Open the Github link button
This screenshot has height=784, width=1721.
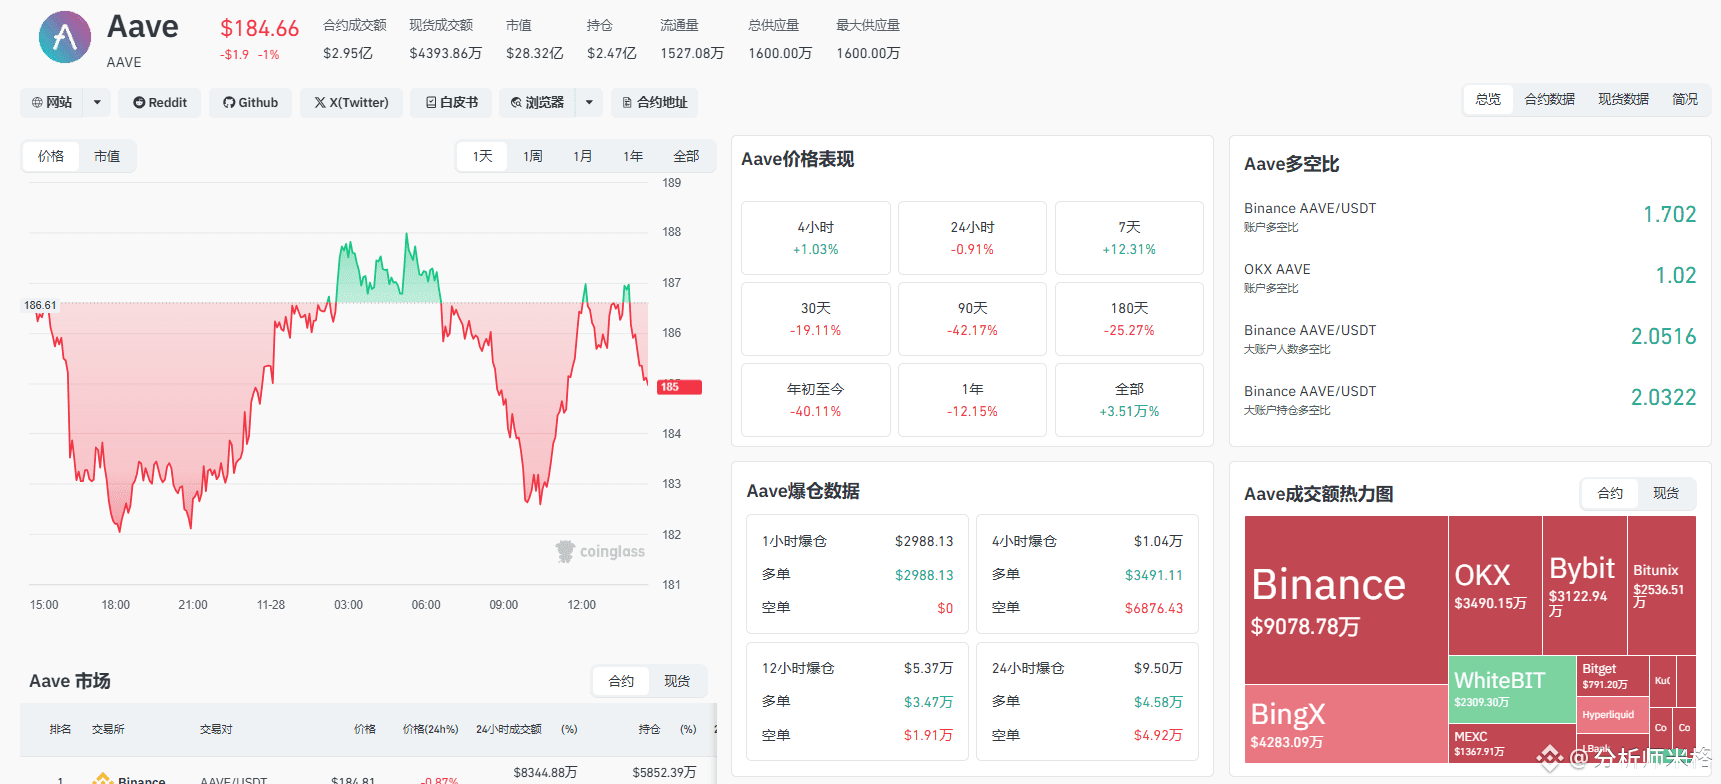251,103
